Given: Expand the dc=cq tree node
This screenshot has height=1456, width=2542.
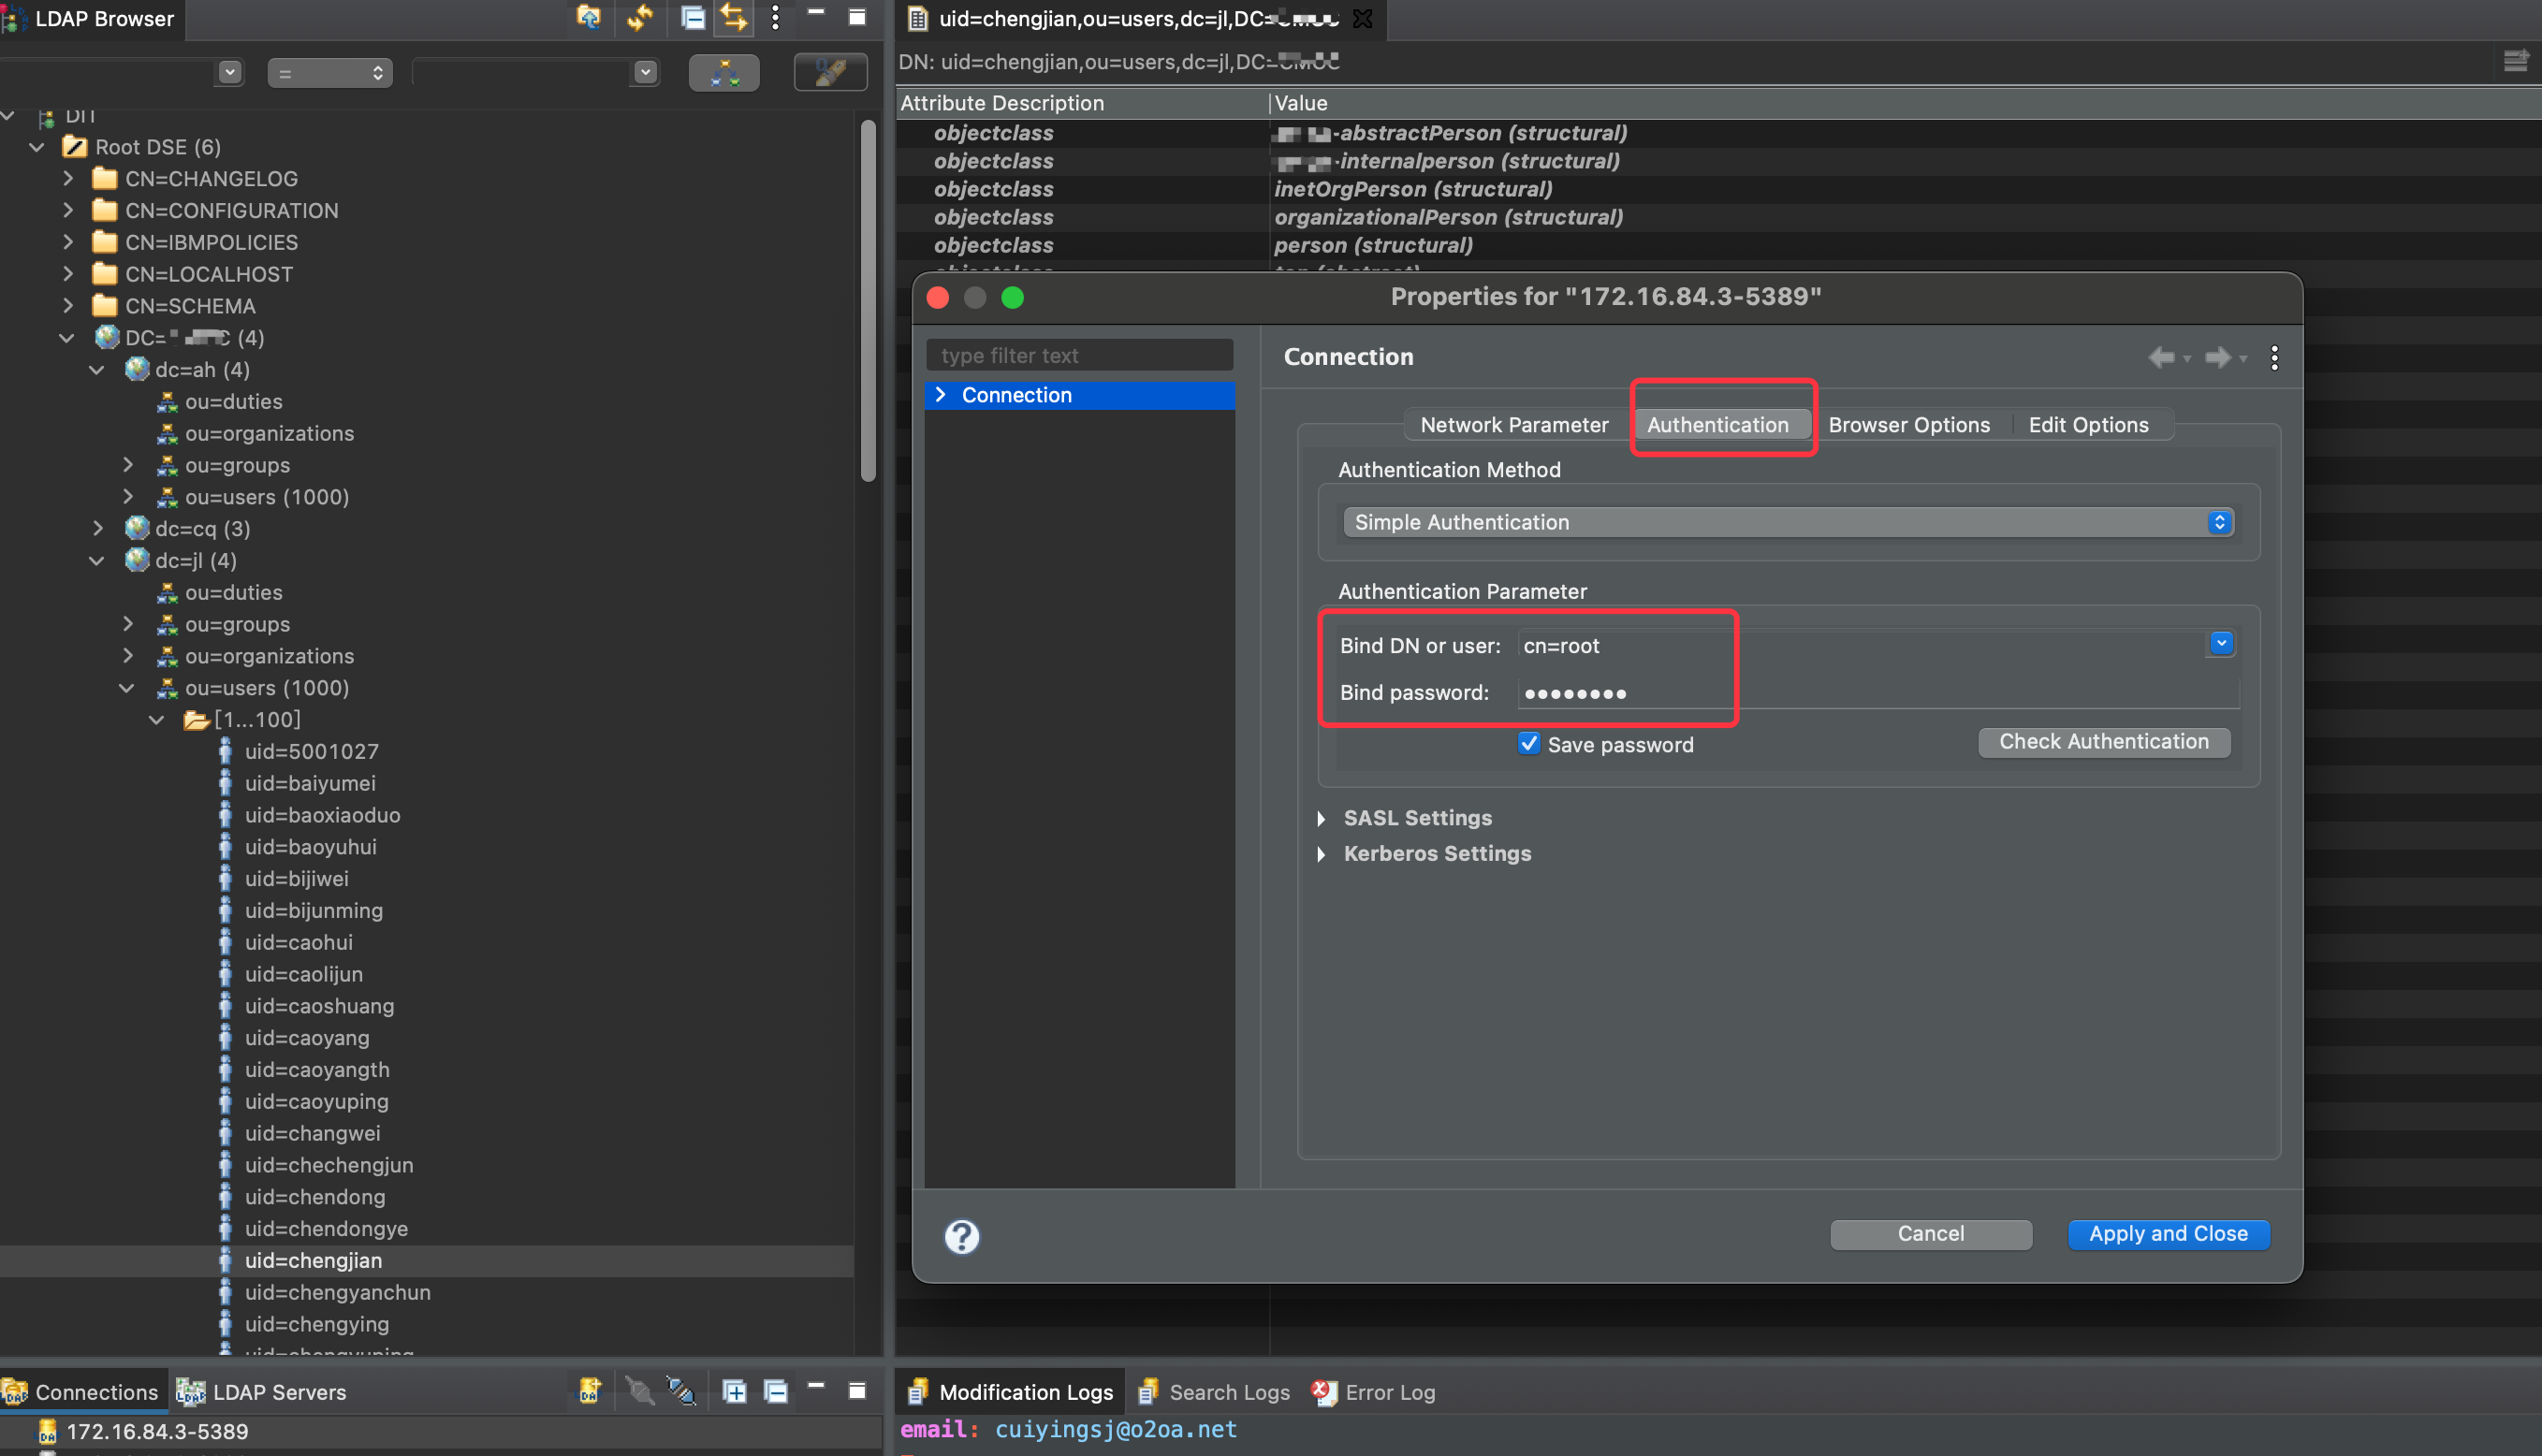Looking at the screenshot, I should coord(98,528).
